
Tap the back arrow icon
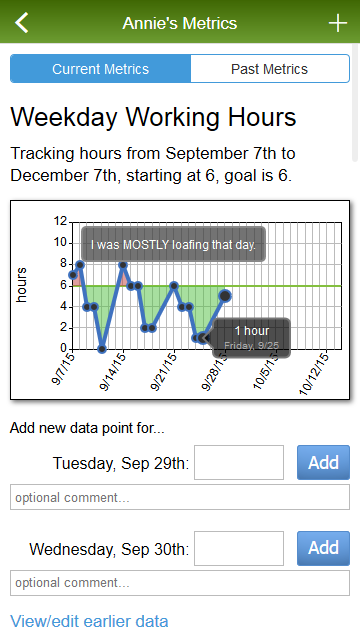(x=22, y=22)
